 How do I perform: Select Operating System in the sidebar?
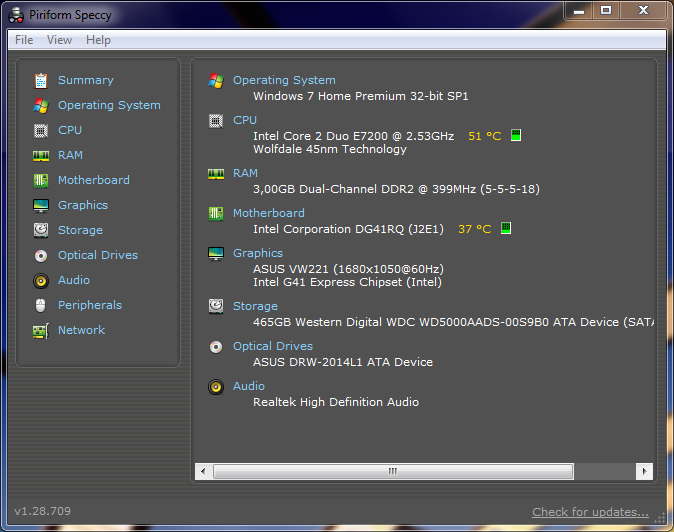pos(109,105)
